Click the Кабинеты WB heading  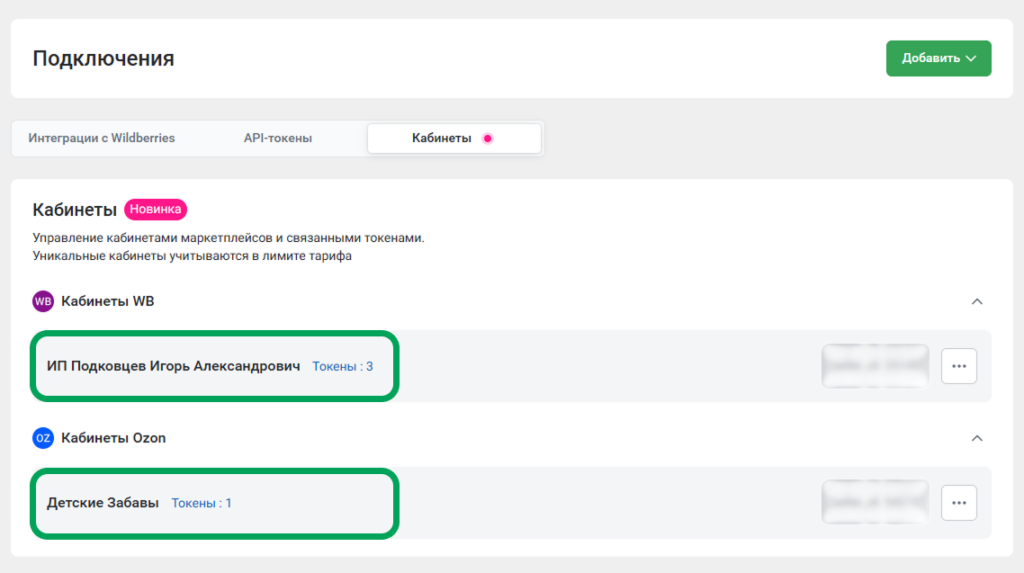108,301
